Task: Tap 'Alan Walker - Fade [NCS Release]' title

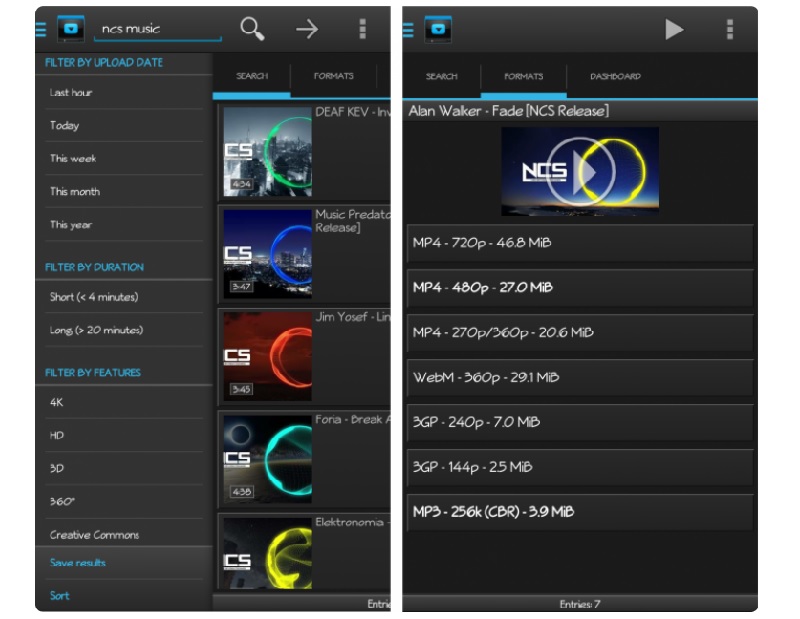Action: point(509,111)
